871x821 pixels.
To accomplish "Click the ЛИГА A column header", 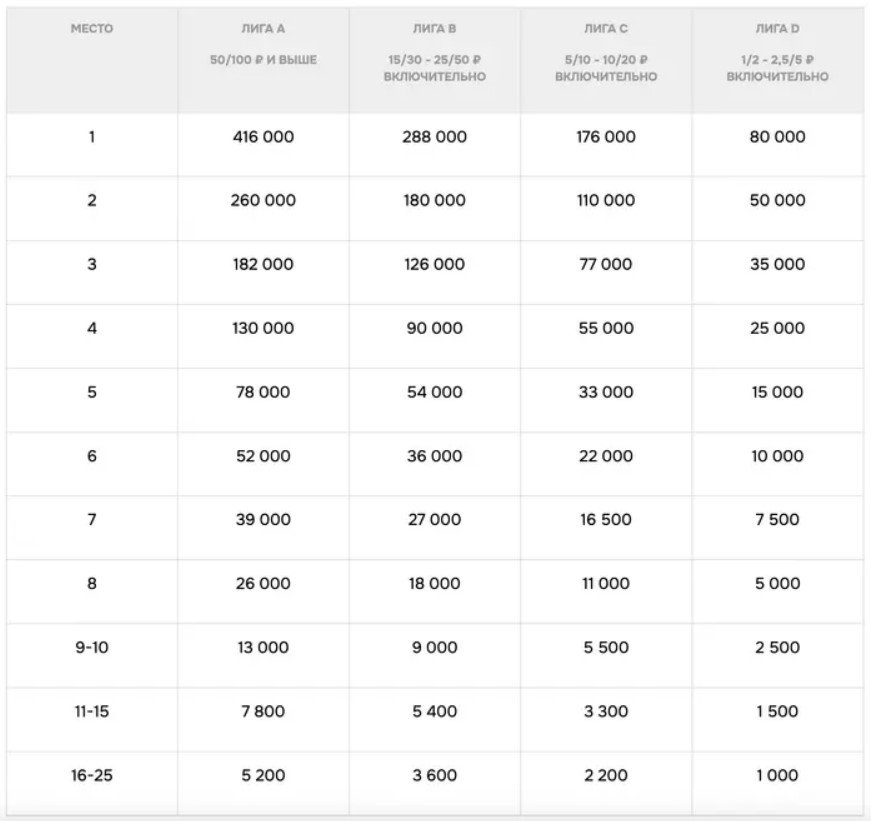I will pos(264,29).
